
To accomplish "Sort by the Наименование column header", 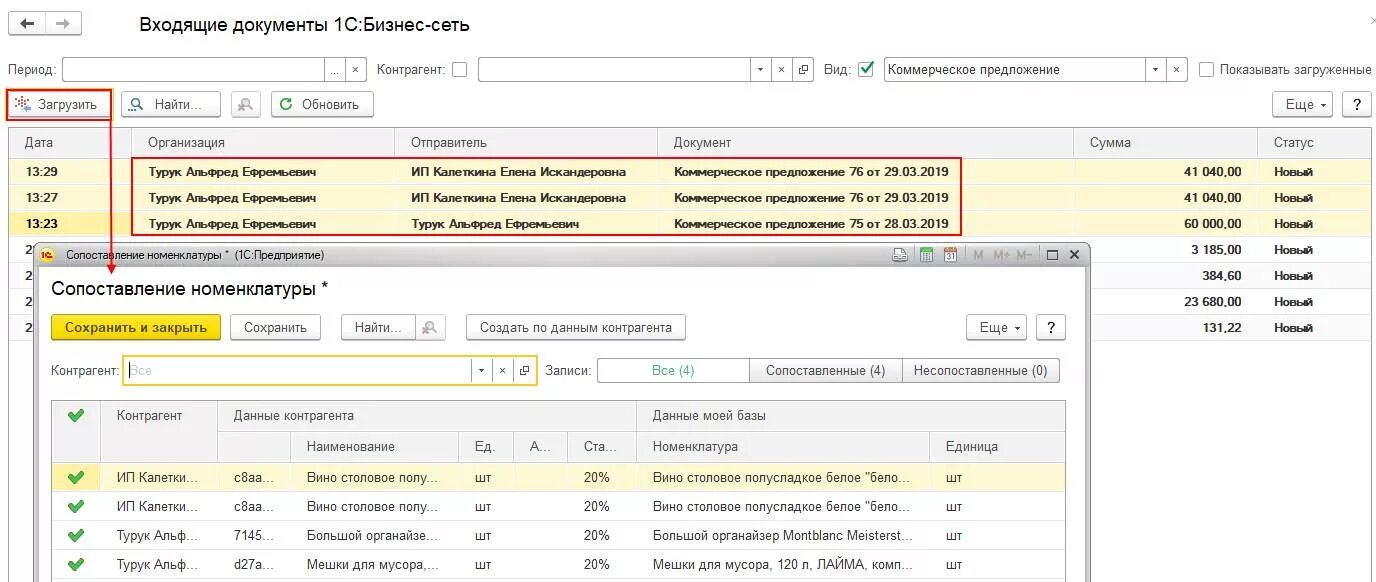I will 374,446.
